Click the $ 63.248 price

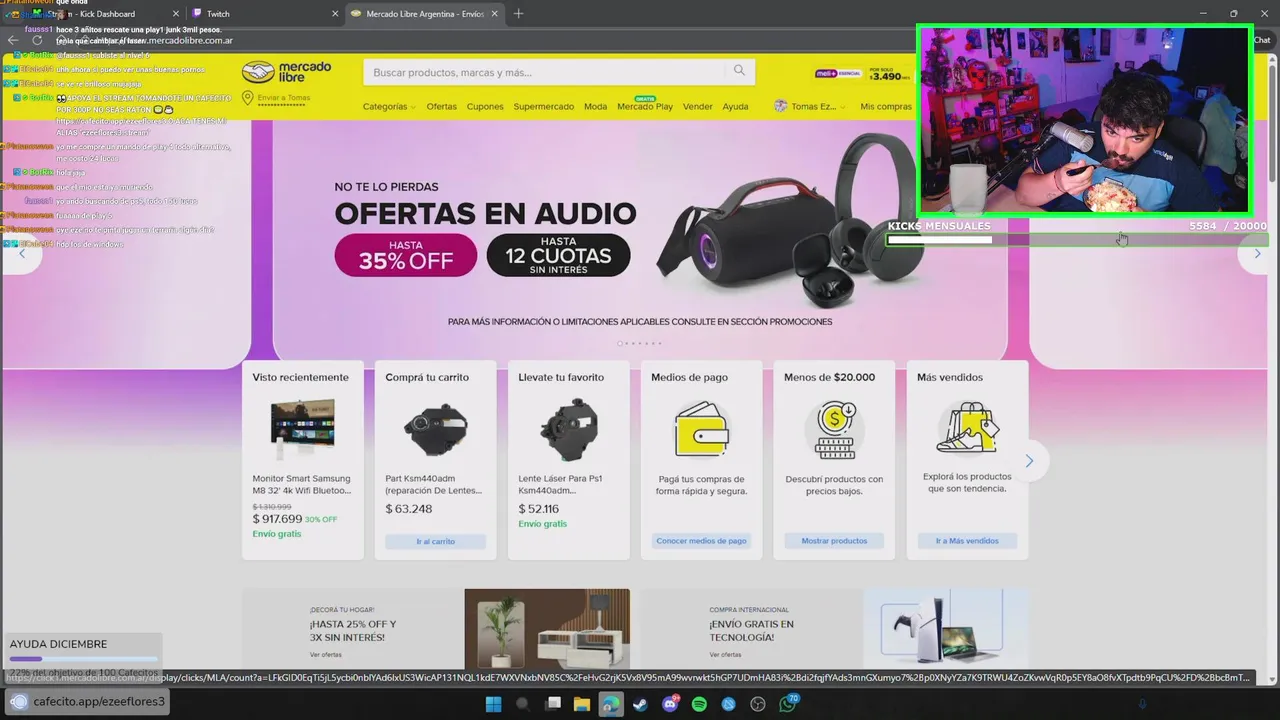pos(409,509)
